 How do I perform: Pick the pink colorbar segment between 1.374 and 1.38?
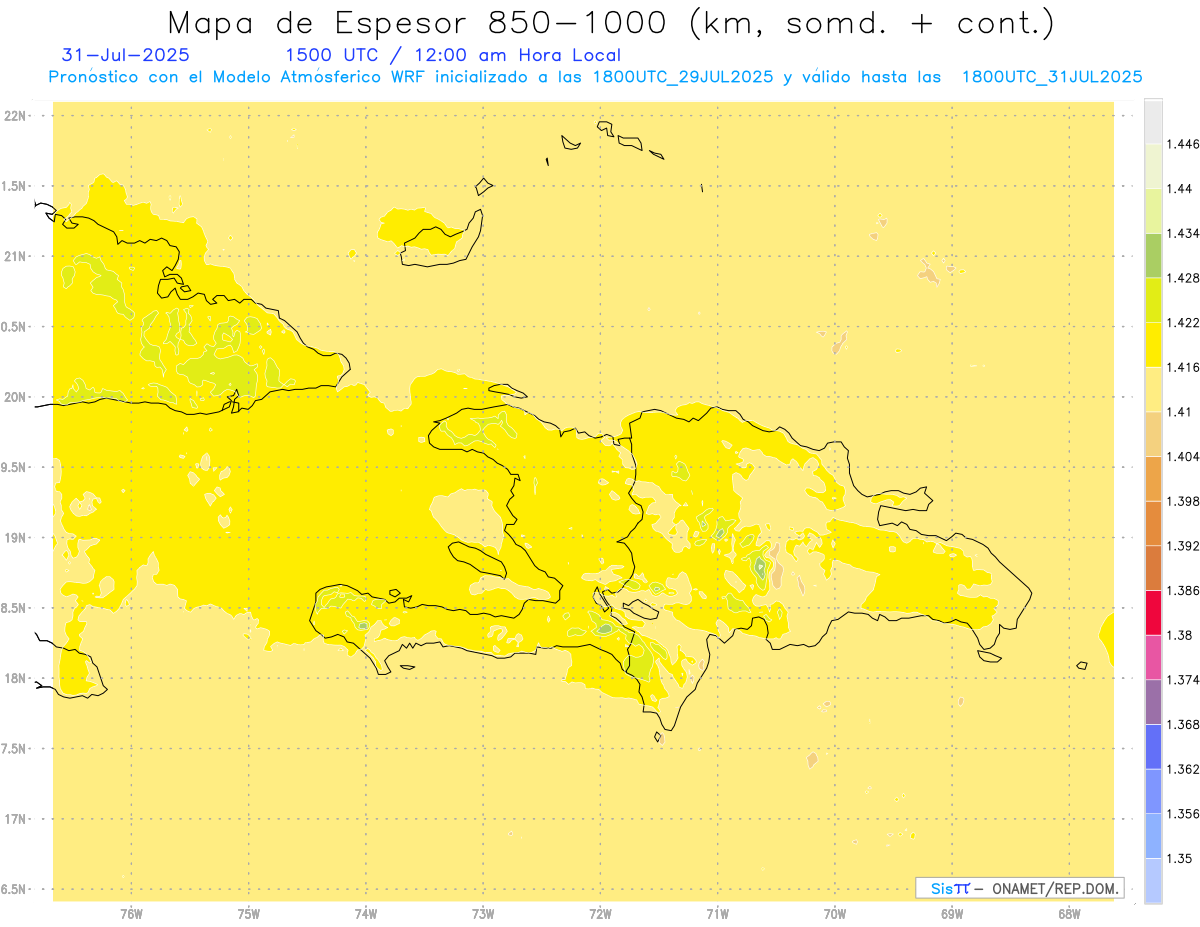1153,657
